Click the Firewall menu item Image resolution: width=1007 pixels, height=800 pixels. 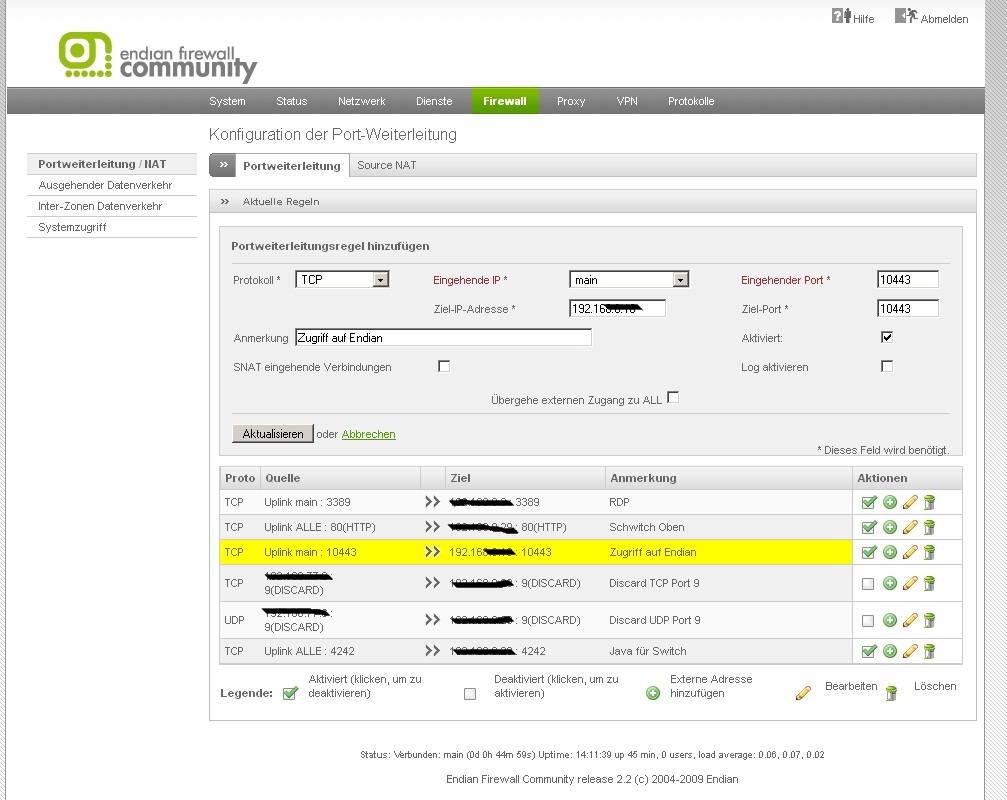pyautogui.click(x=505, y=101)
